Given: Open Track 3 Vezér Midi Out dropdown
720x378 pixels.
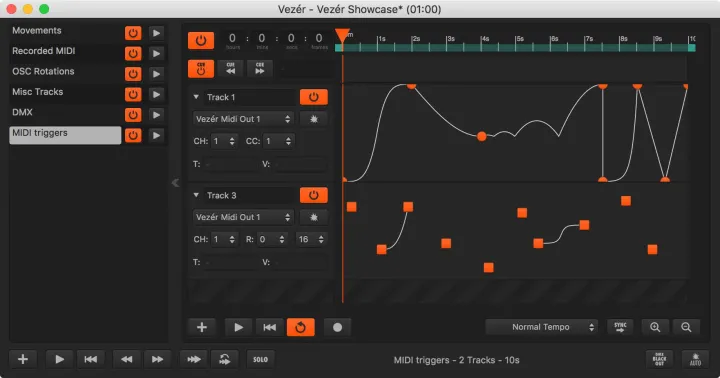Looking at the screenshot, I should [x=243, y=217].
